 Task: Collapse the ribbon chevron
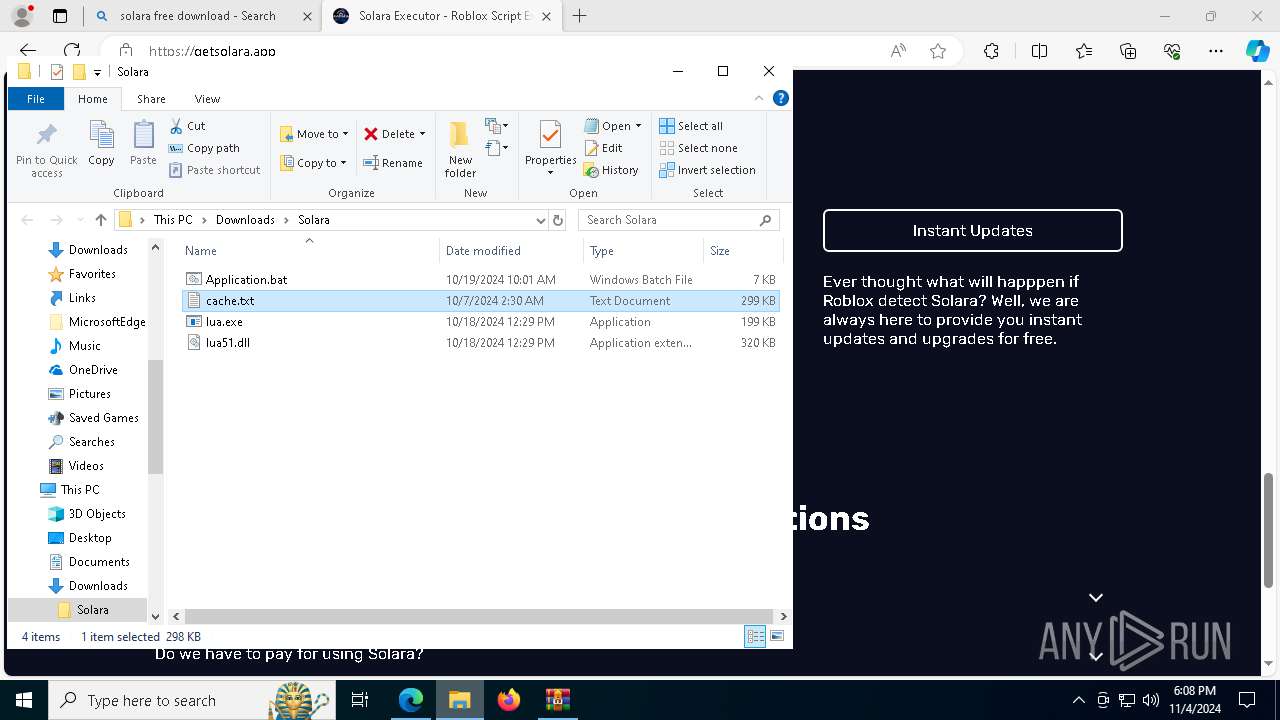[x=760, y=98]
